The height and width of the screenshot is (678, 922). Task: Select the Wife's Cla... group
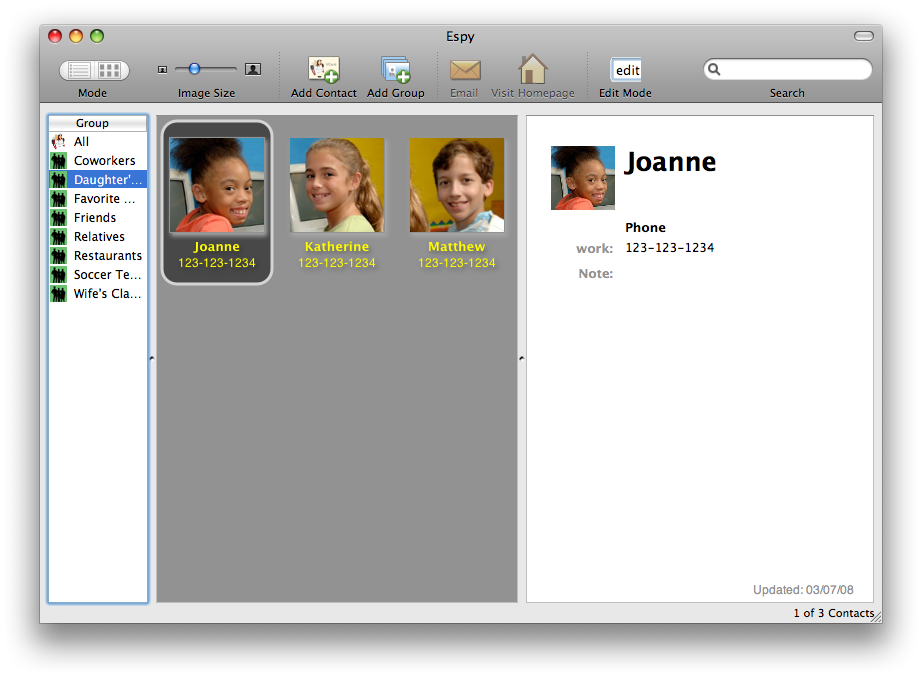point(98,293)
